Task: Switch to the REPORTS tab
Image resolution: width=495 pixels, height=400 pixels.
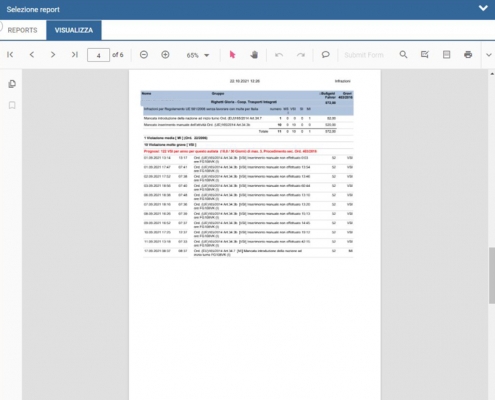Action: pyautogui.click(x=22, y=30)
